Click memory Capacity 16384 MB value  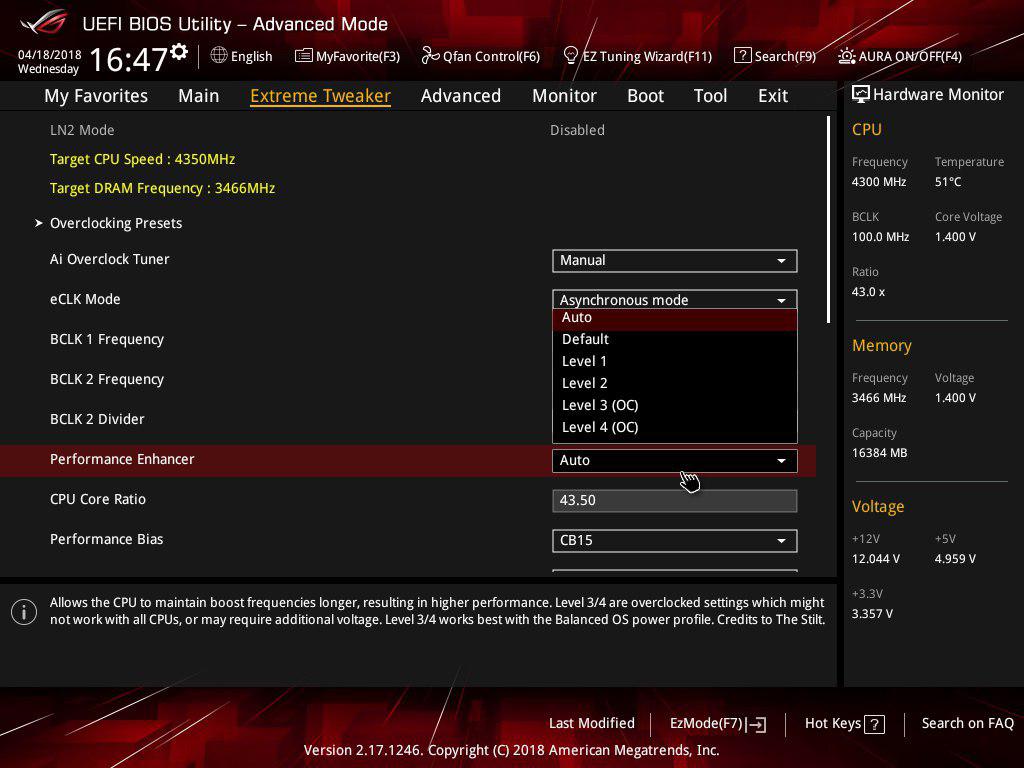tap(879, 453)
